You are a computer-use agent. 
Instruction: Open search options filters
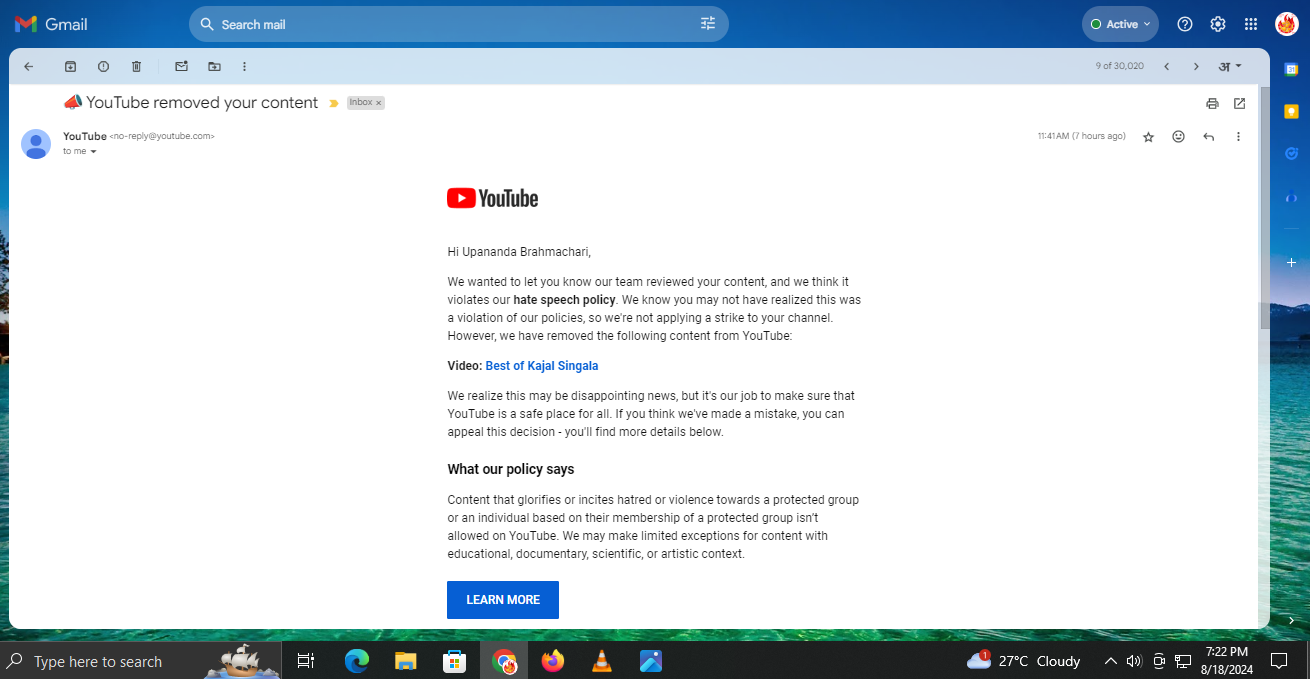click(707, 23)
